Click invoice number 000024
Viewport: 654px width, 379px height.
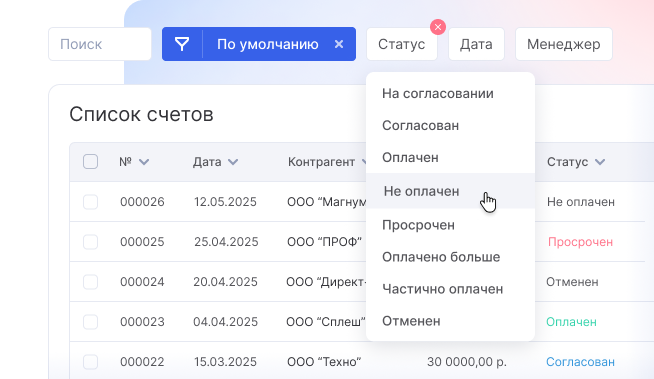click(142, 282)
